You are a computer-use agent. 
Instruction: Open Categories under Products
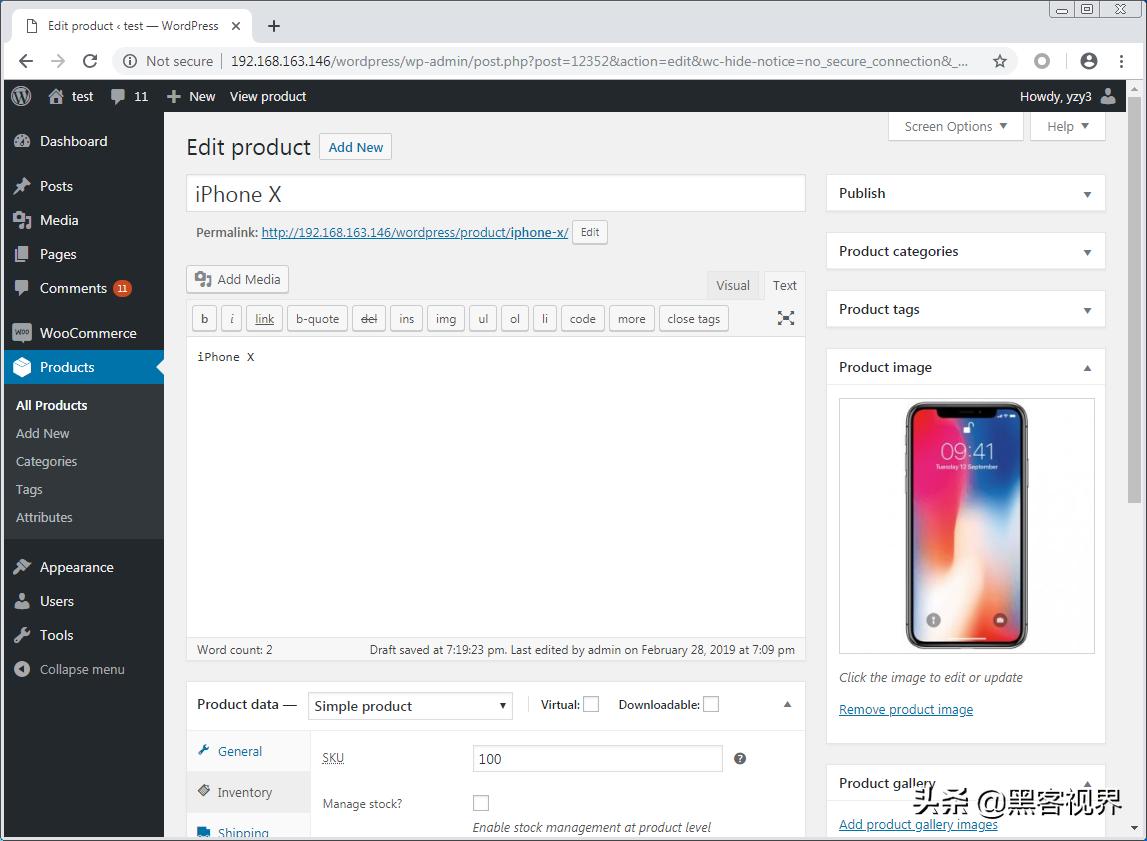pos(46,461)
